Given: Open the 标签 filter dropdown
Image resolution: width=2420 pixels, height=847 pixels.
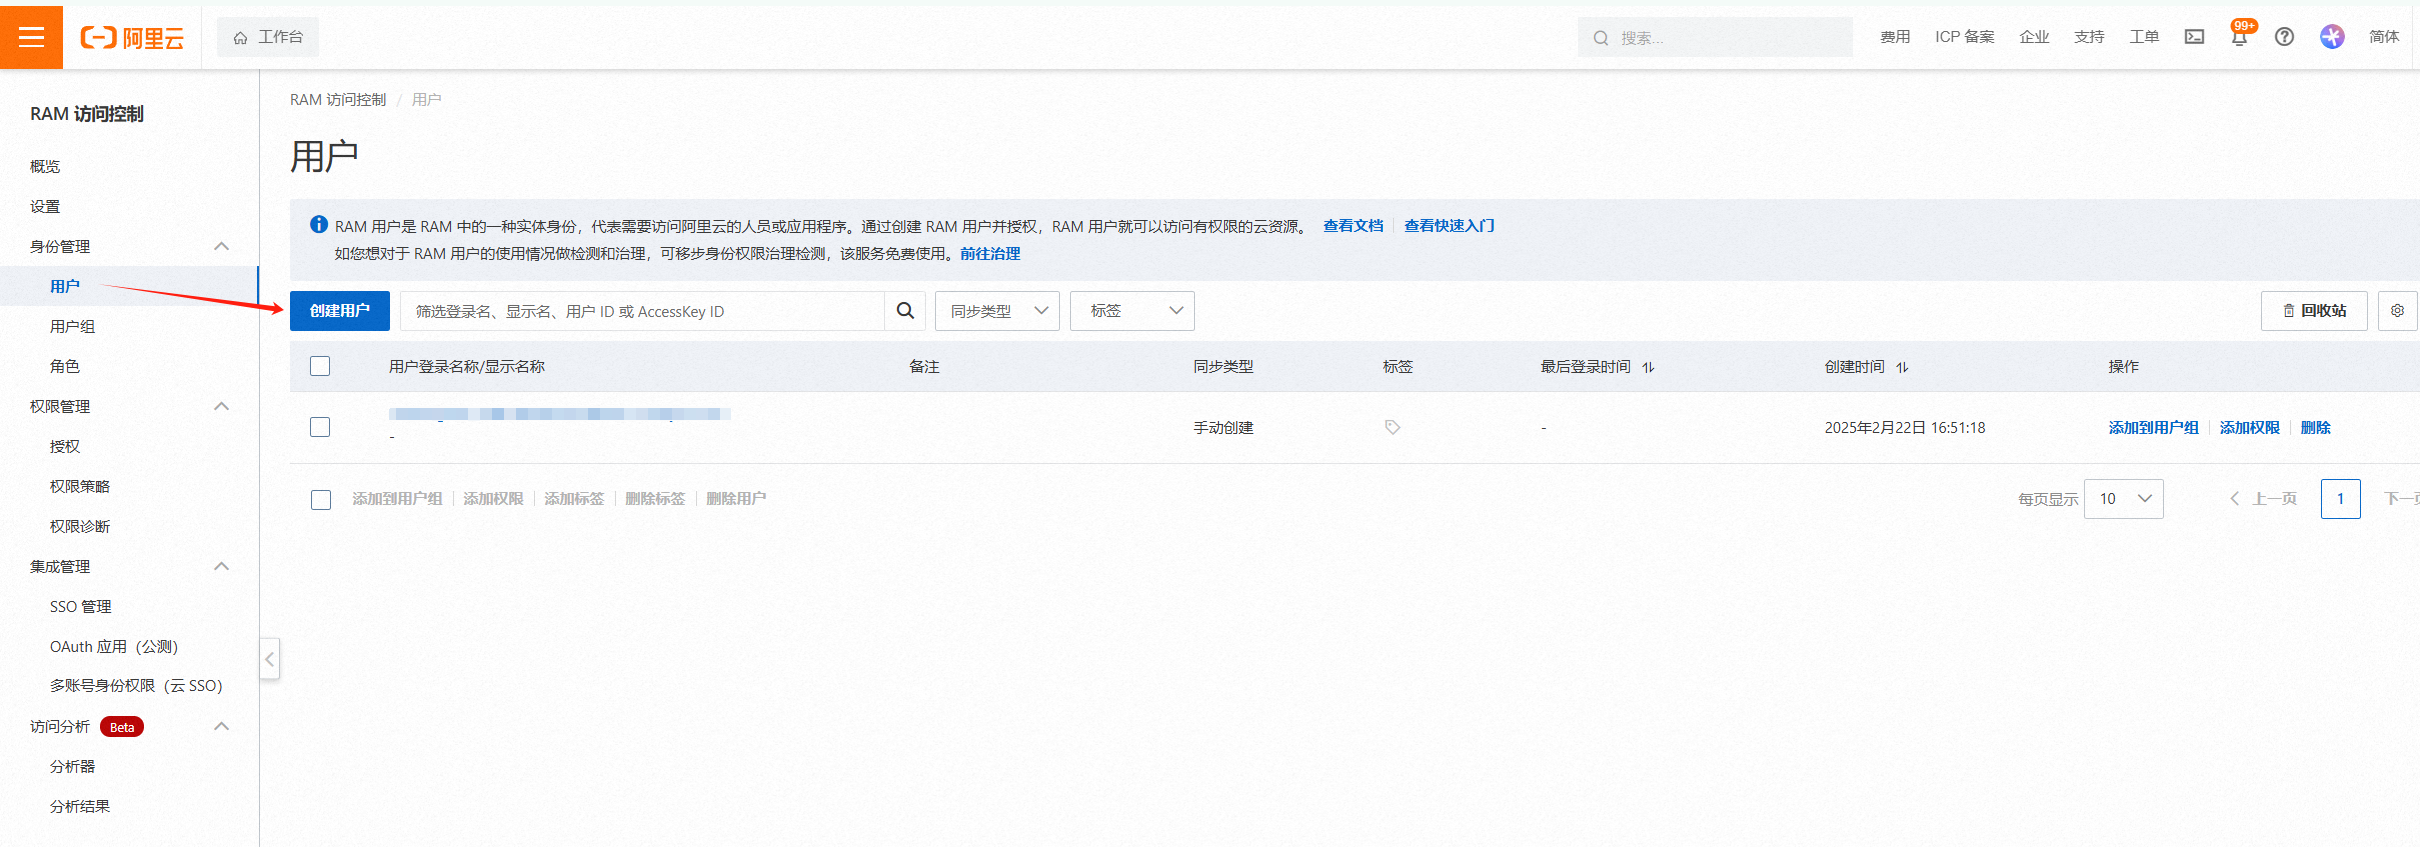Looking at the screenshot, I should tap(1132, 311).
